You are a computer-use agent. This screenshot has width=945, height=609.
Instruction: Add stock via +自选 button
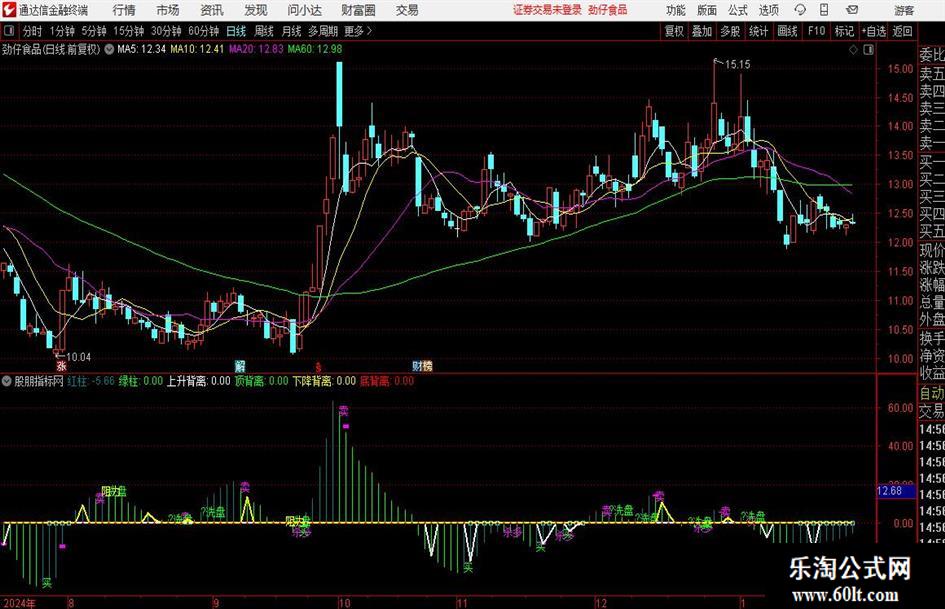pos(874,31)
